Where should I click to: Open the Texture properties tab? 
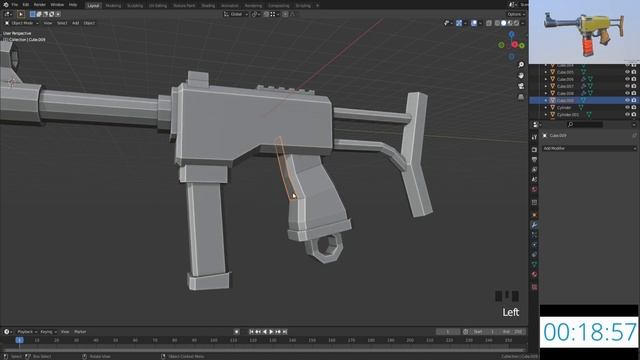[534, 287]
